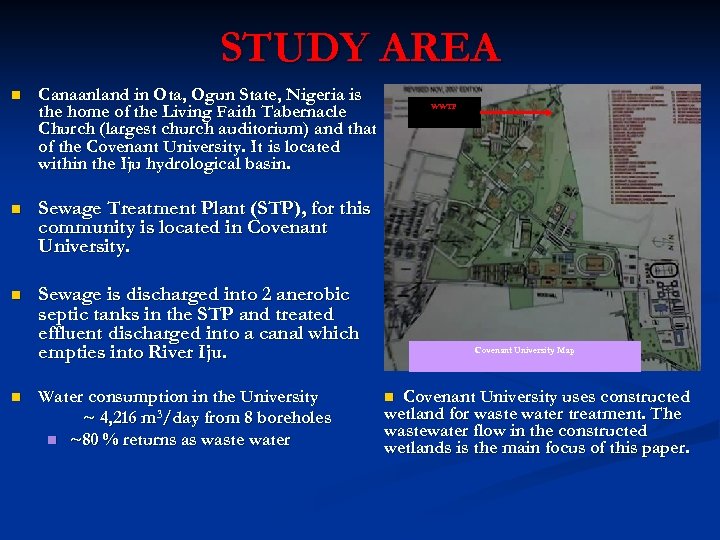This screenshot has height=540, width=720.
Task: Click the ~80 % returns as waste water sub-bullet
Action: [x=180, y=440]
